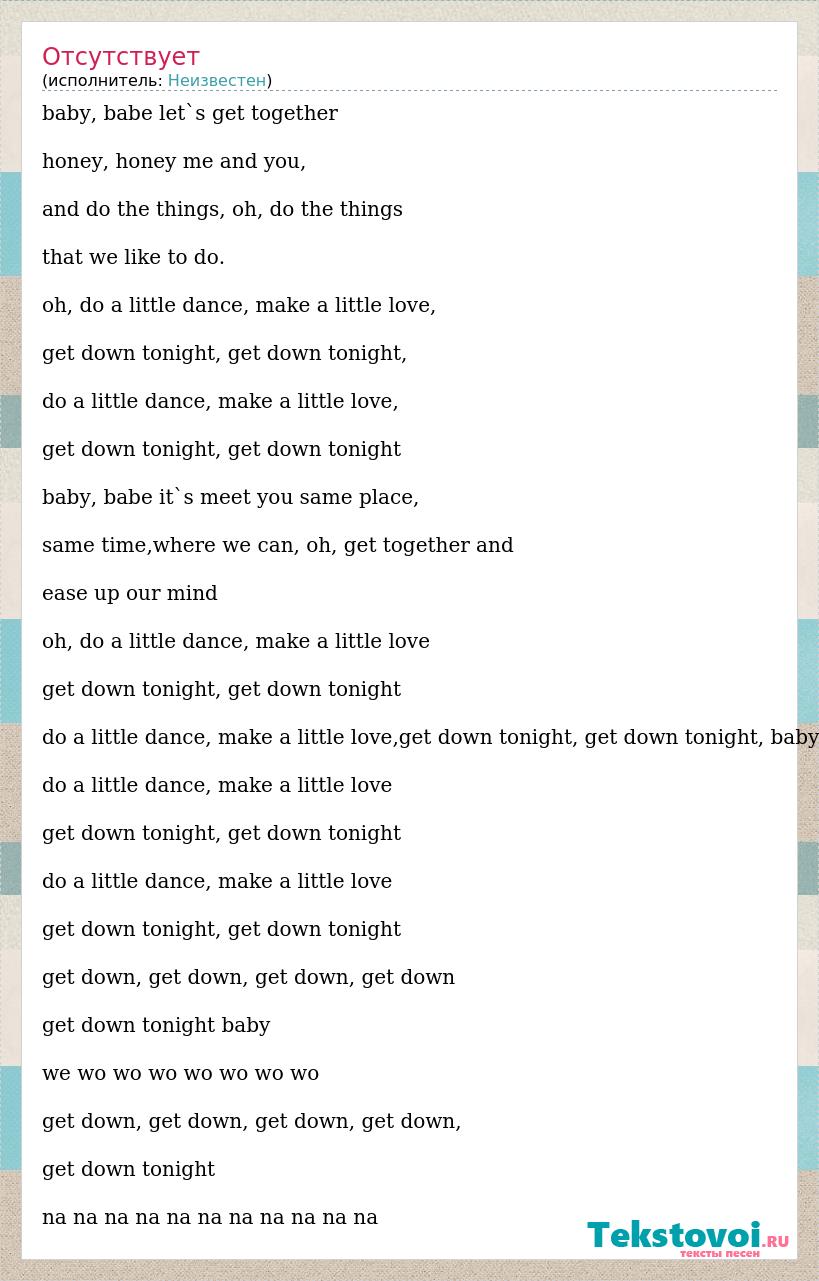The width and height of the screenshot is (819, 1281).
Task: Click the Tekstovoi.ru logo
Action: click(x=688, y=1237)
